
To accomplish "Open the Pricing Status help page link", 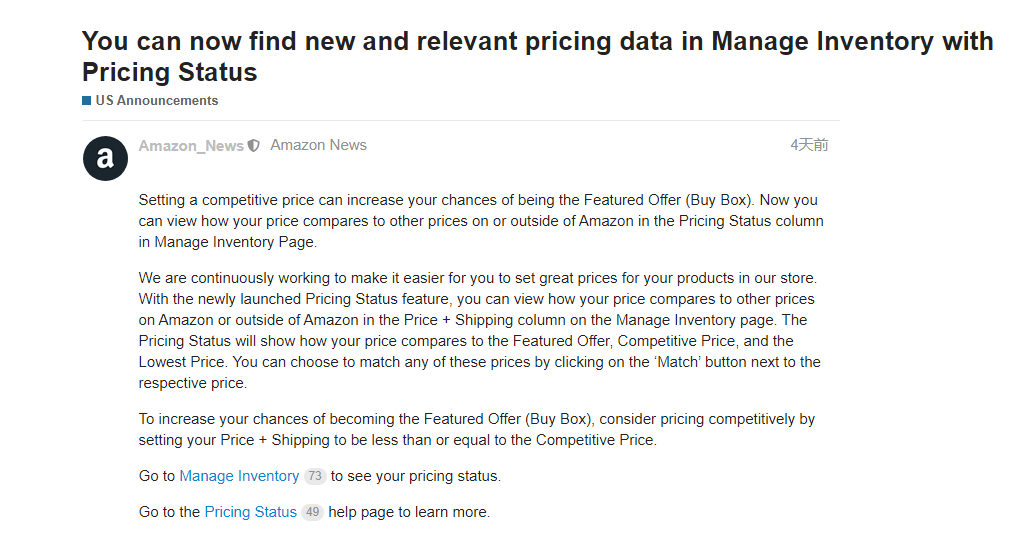I will pyautogui.click(x=250, y=512).
